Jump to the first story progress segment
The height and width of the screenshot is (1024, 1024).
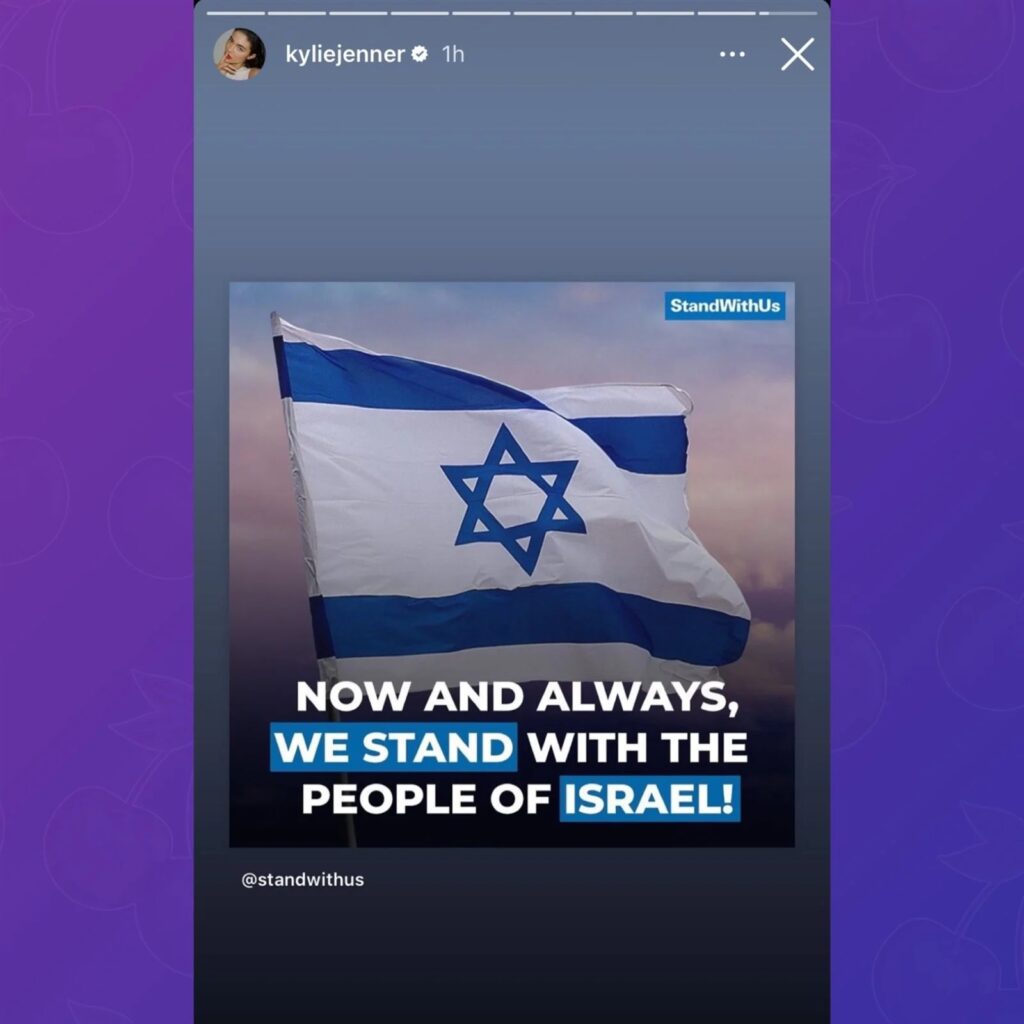pyautogui.click(x=236, y=13)
